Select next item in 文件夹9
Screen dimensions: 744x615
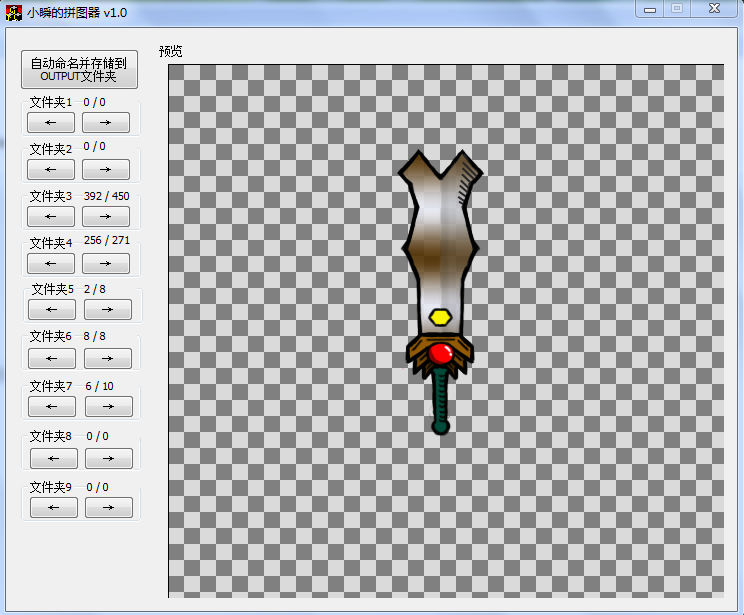coord(109,507)
